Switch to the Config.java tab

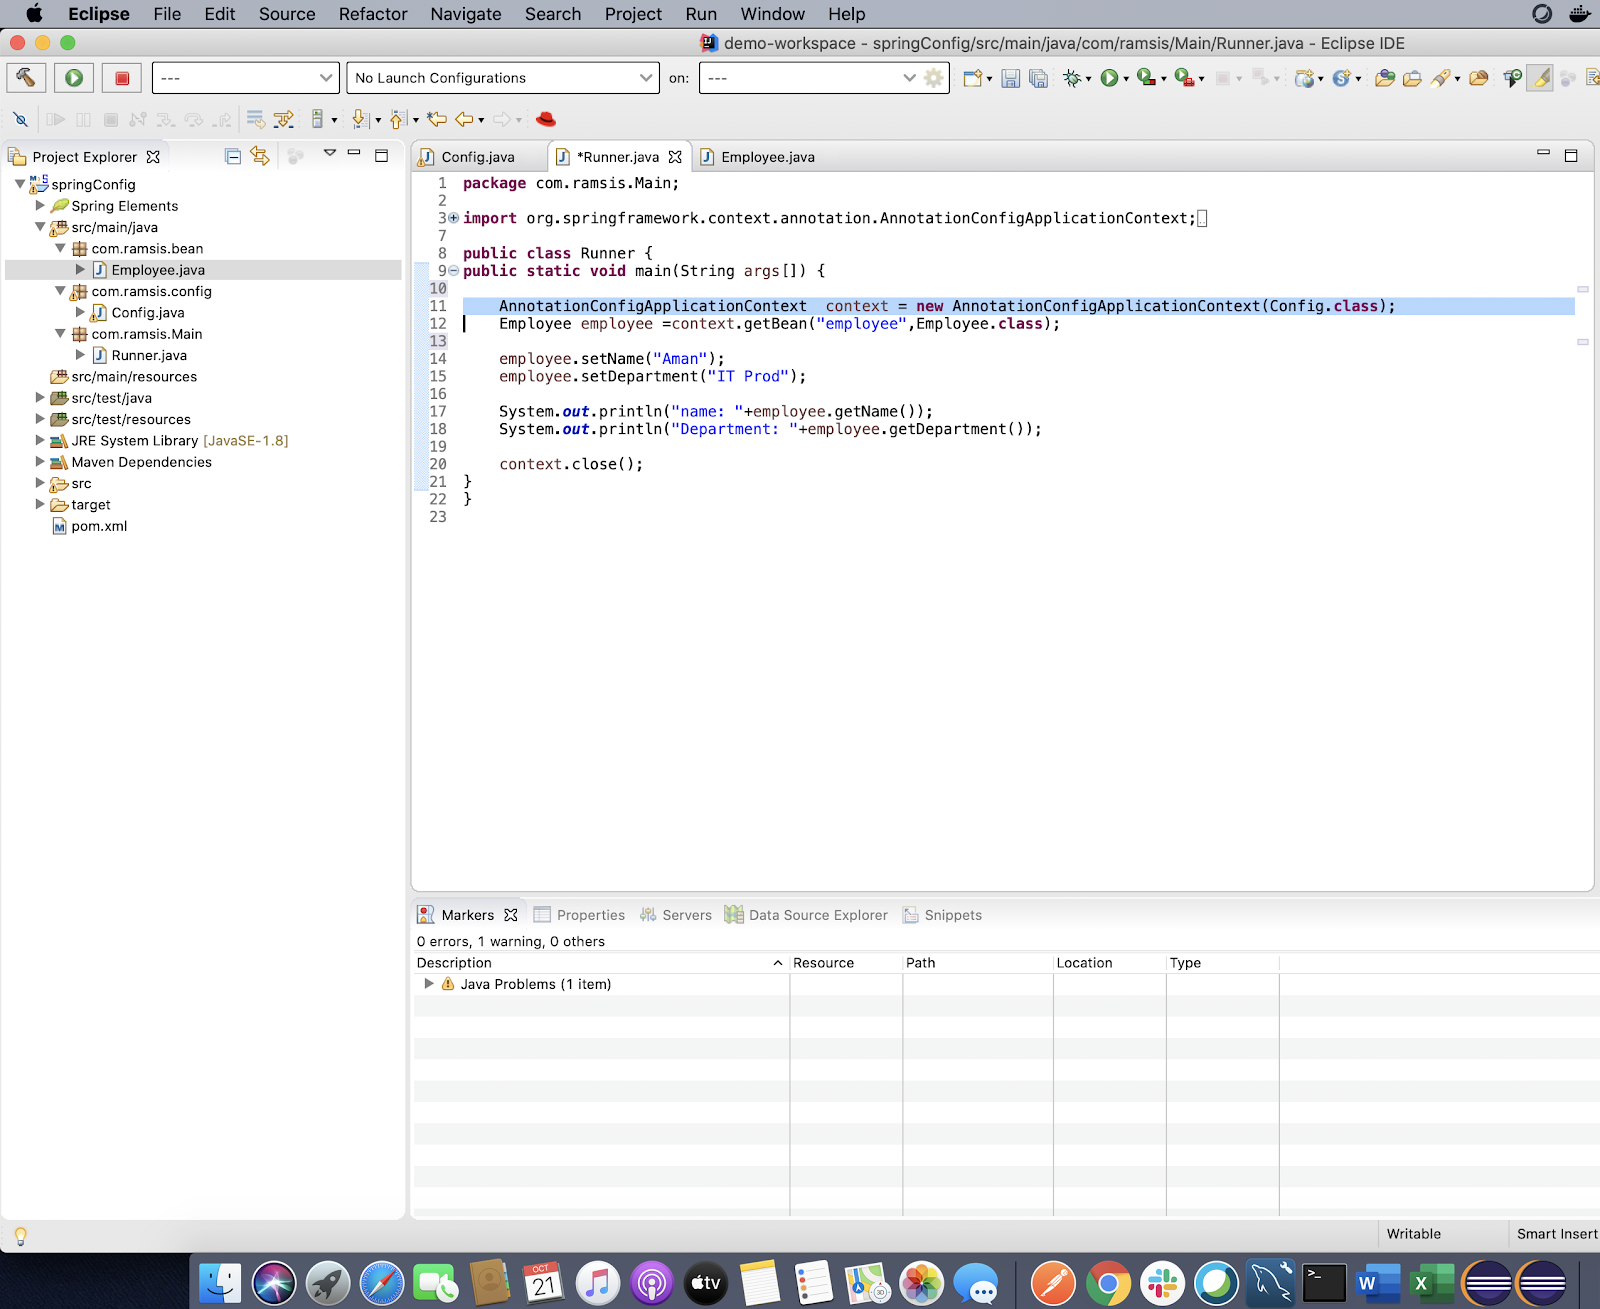pyautogui.click(x=478, y=157)
